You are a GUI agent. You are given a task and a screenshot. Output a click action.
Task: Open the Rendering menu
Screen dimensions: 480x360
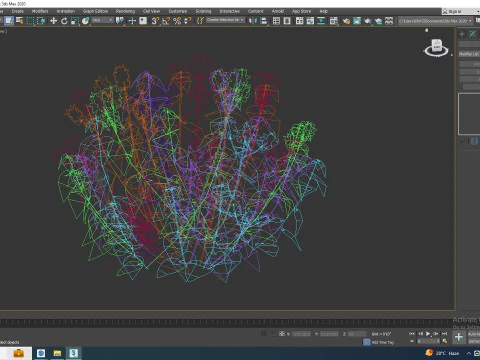(x=125, y=11)
